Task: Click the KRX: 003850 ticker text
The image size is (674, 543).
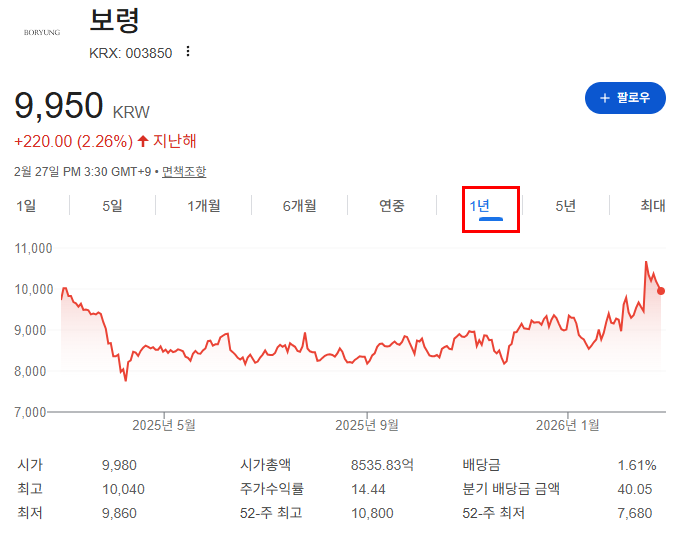Action: point(130,53)
